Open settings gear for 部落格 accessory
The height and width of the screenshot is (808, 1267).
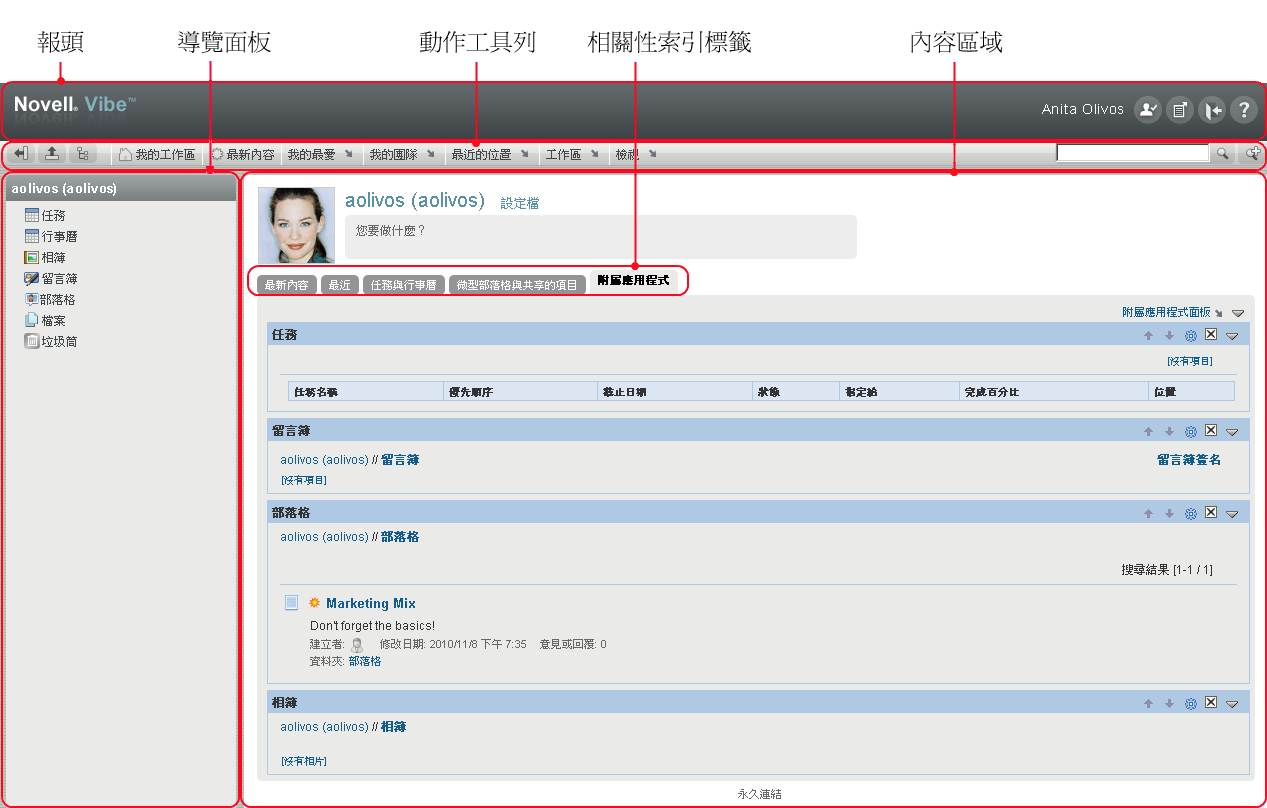pyautogui.click(x=1190, y=514)
